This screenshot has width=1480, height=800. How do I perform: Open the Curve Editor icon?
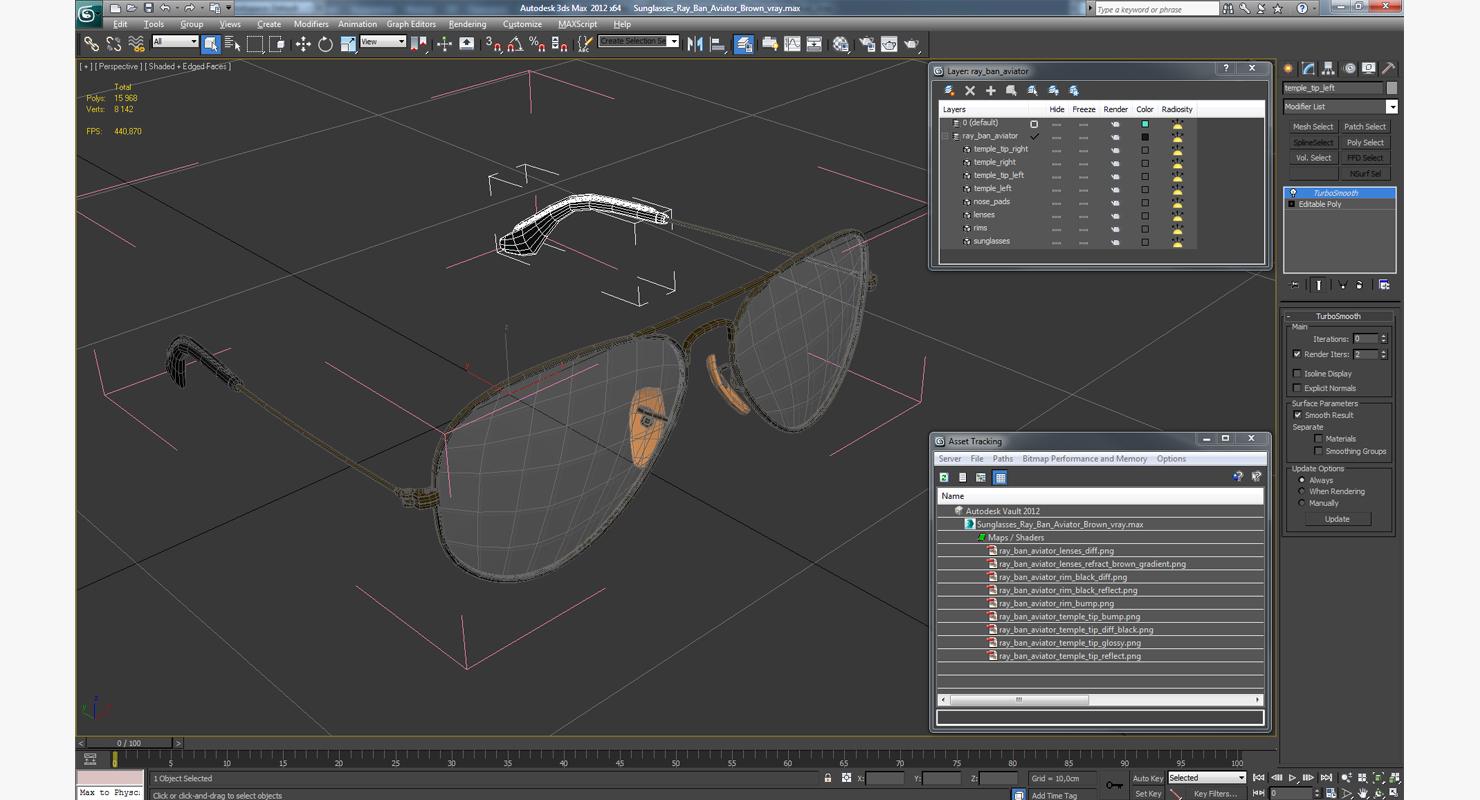coord(792,44)
